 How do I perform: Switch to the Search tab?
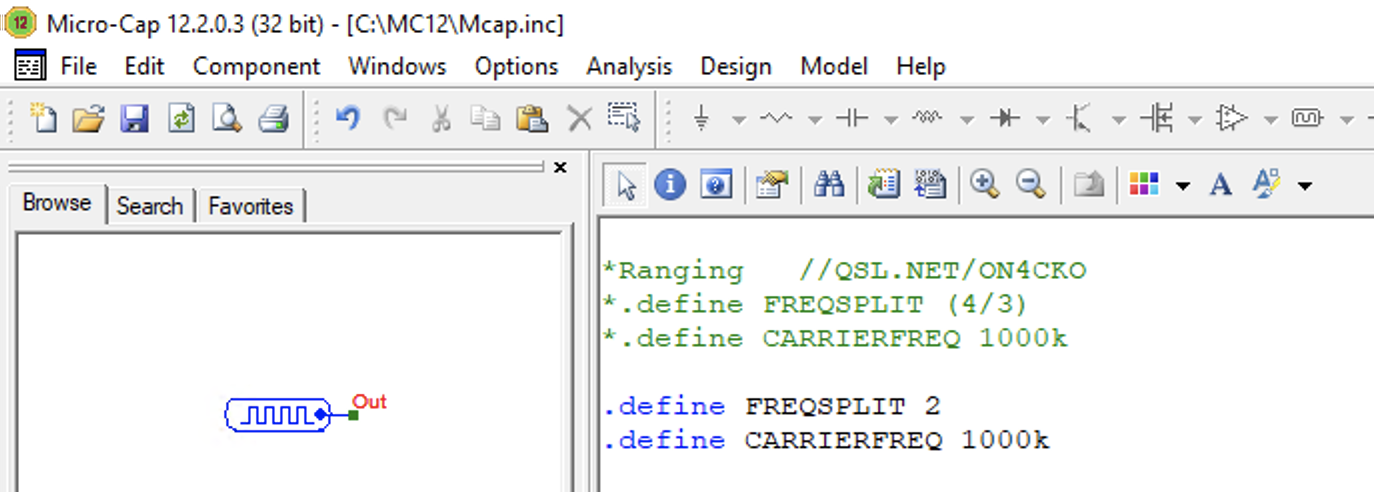(150, 206)
